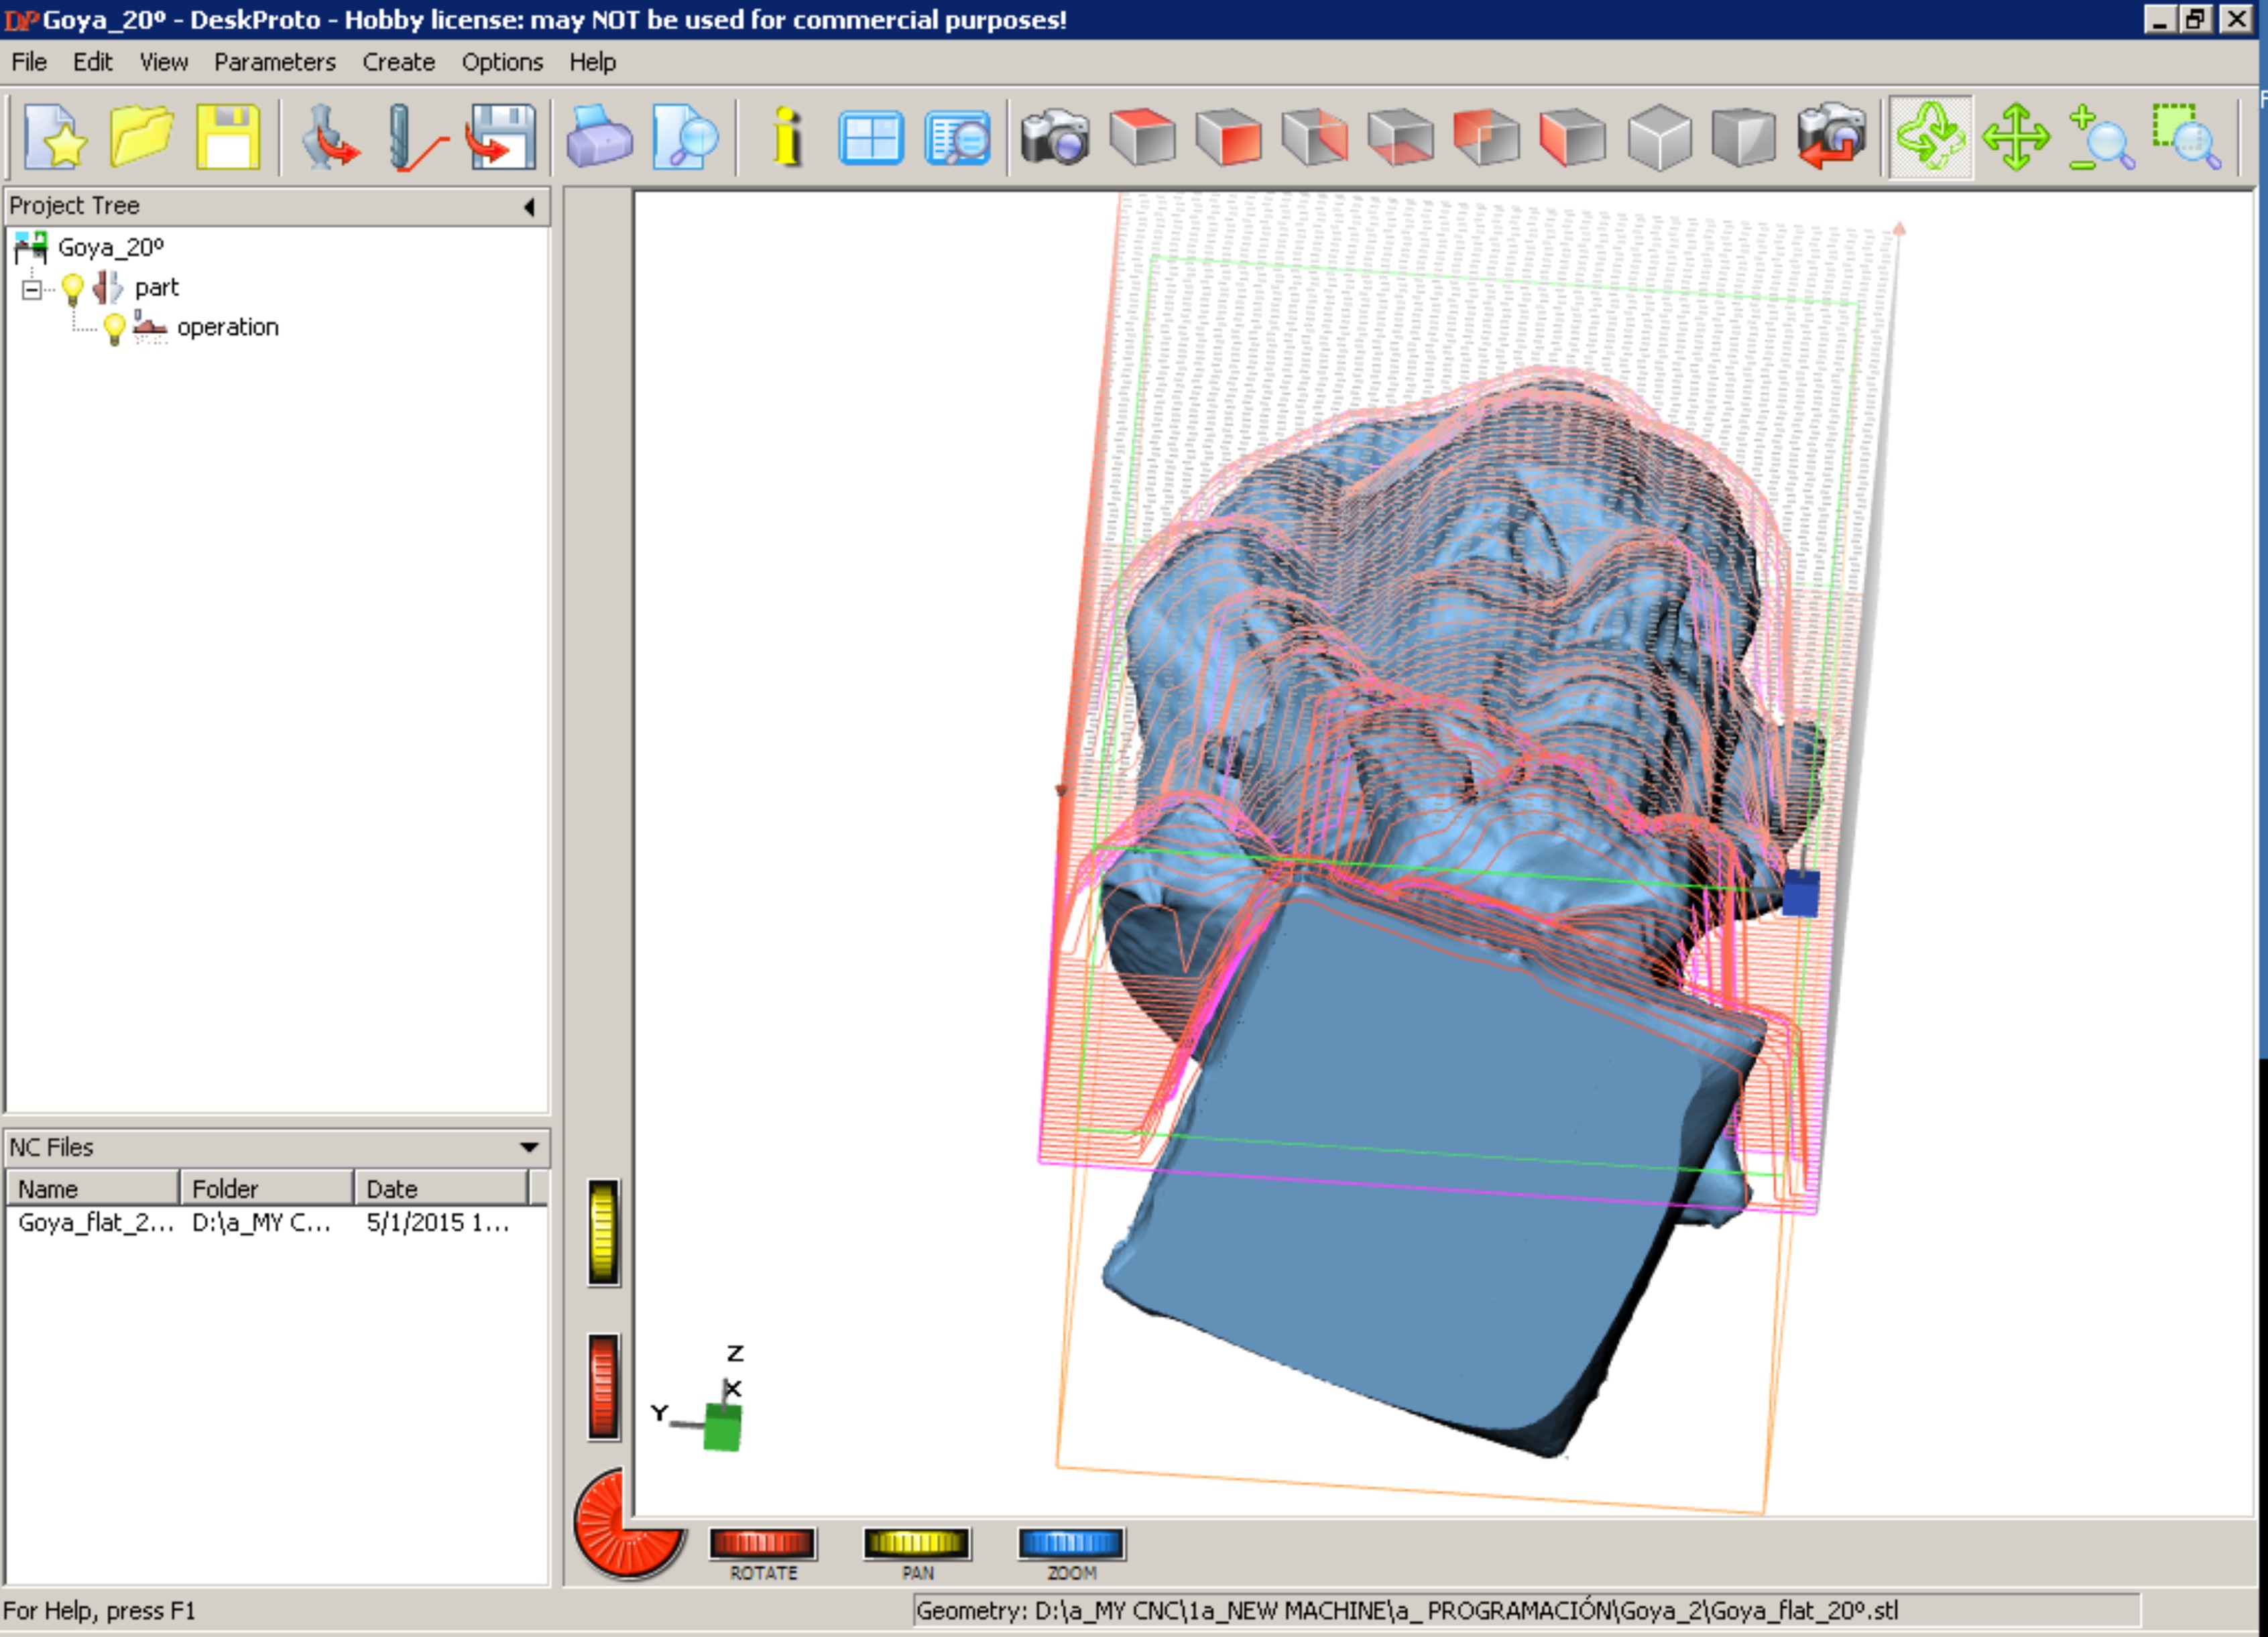Collapse the part tree node
Viewport: 2268px width, 1637px height.
point(32,290)
